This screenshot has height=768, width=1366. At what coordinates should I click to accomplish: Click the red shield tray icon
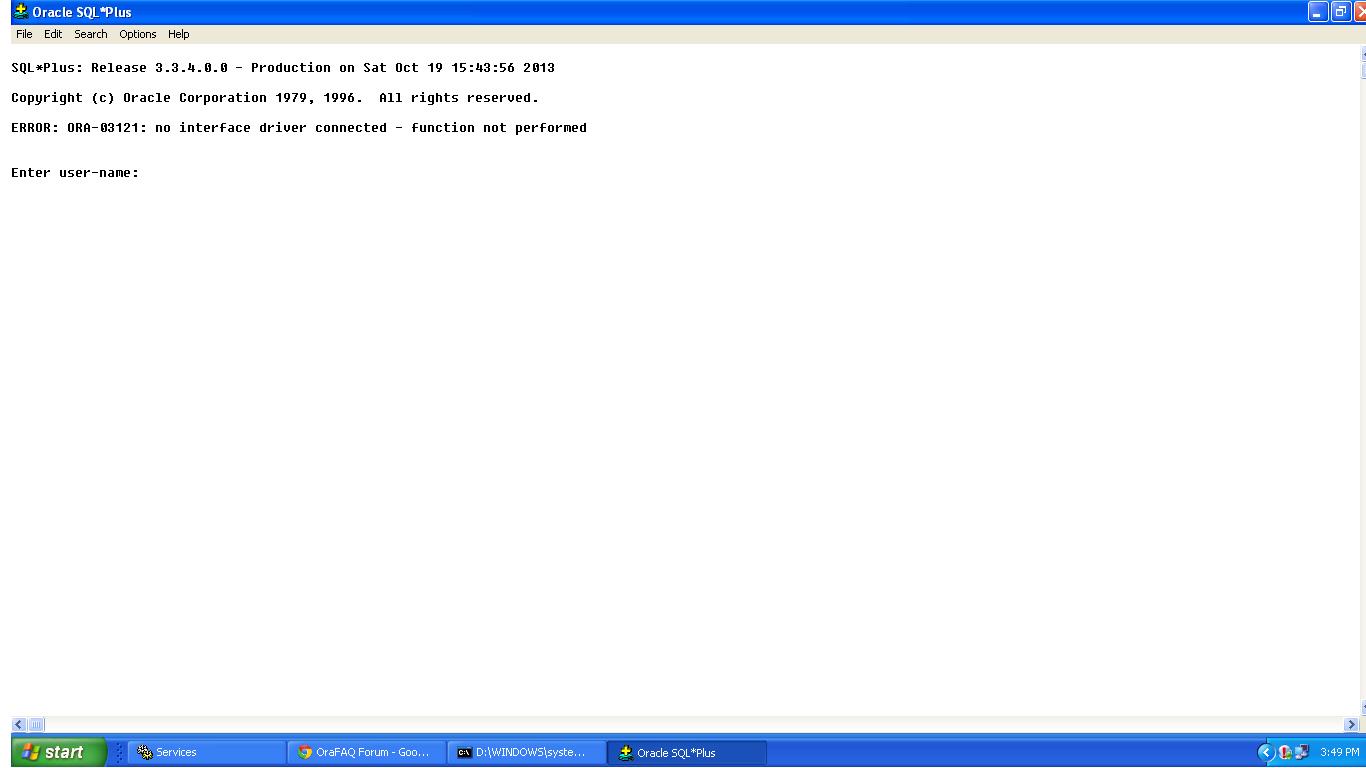click(1285, 752)
